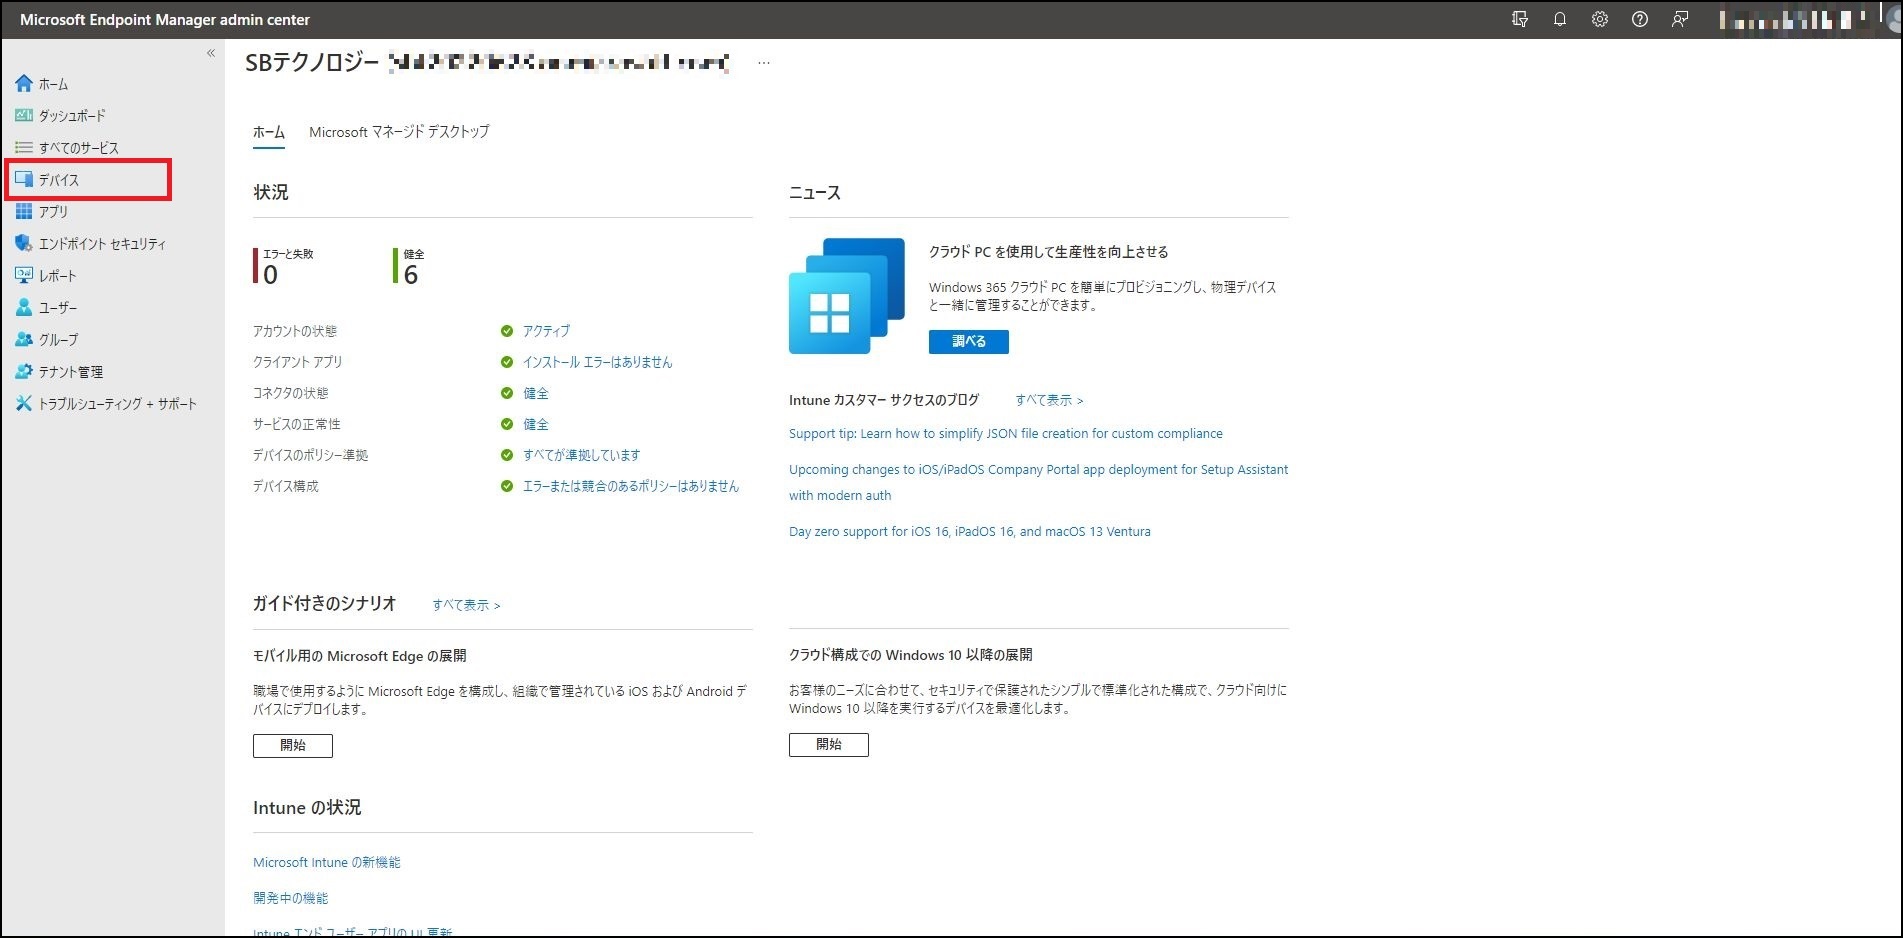
Task: Open Upcoming changes to iOS/iPadOS Company Portal article
Action: point(1038,482)
